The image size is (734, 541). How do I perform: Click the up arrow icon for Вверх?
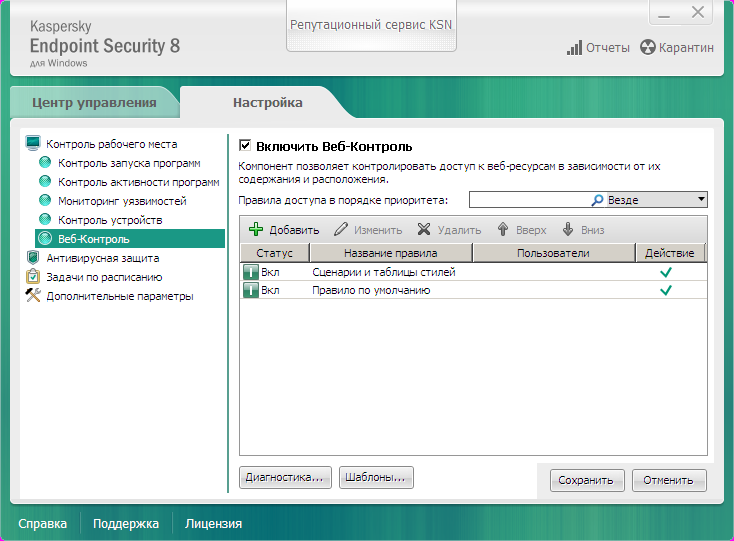tap(503, 229)
